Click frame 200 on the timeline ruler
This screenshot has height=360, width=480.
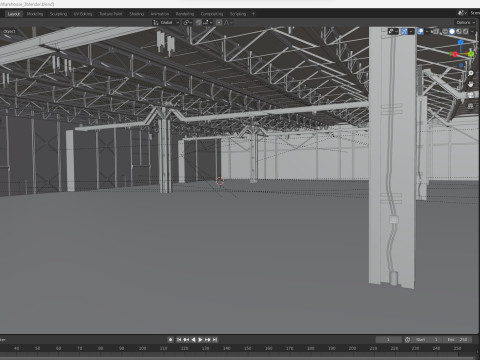click(x=352, y=348)
